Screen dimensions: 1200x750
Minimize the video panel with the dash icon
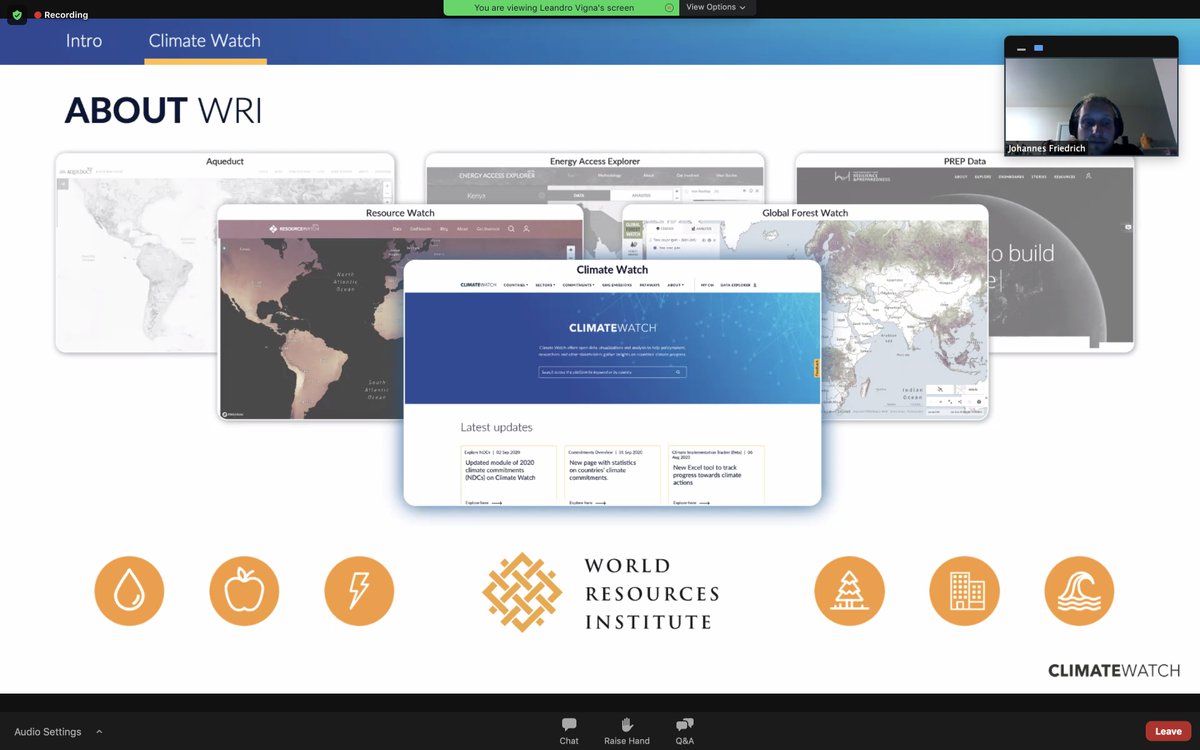pyautogui.click(x=1022, y=48)
